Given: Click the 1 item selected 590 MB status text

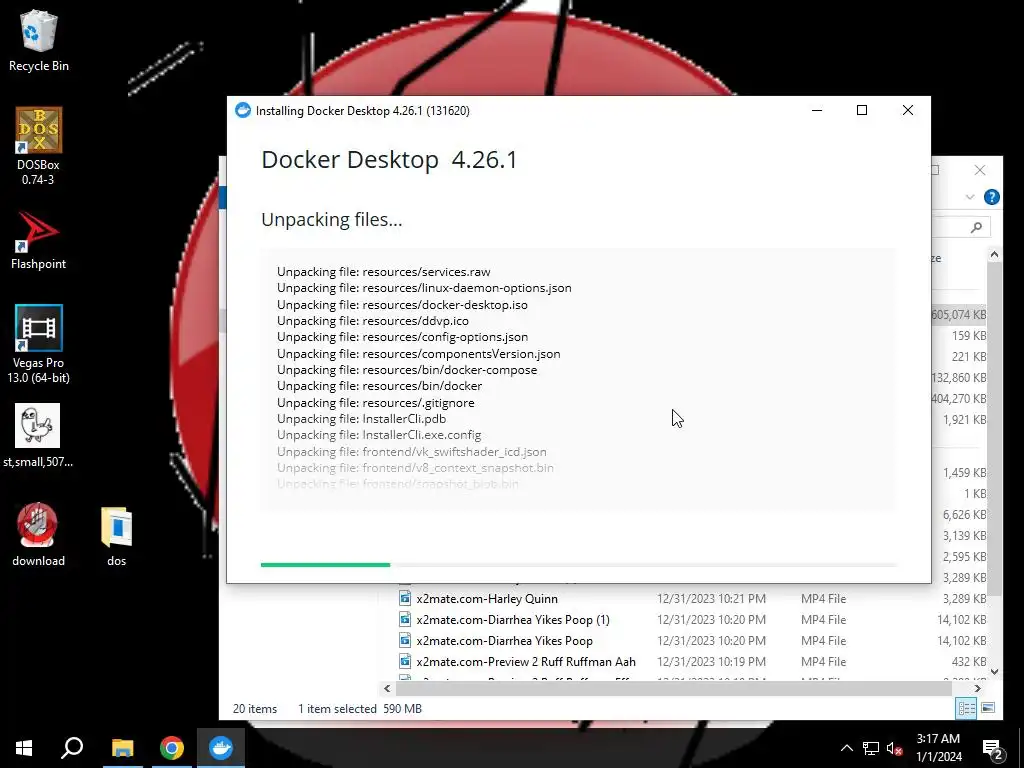Looking at the screenshot, I should (360, 709).
